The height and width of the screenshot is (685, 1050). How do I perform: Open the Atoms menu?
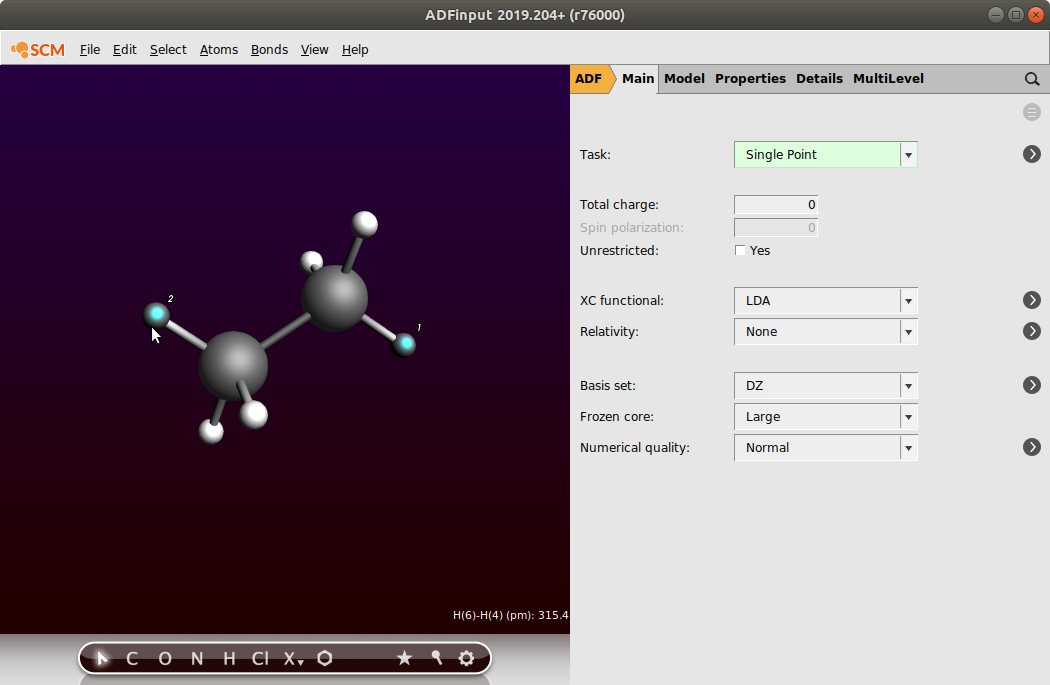pos(219,49)
